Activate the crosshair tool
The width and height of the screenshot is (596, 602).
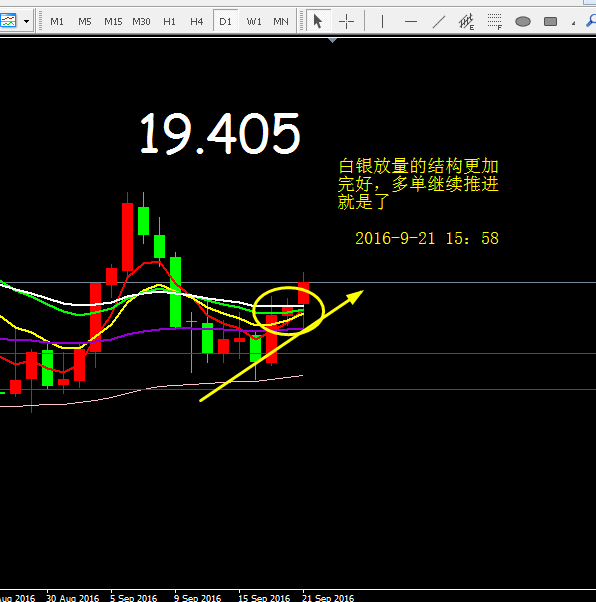point(346,22)
